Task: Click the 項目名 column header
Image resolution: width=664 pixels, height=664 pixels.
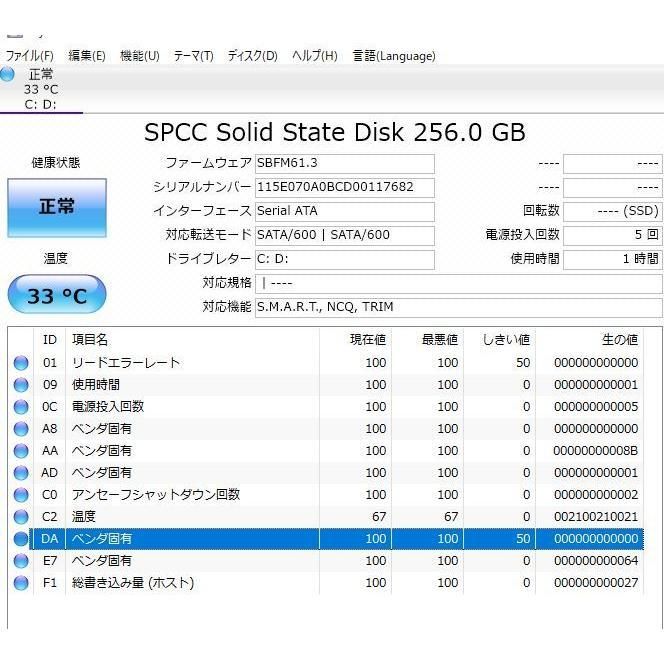Action: [x=193, y=340]
